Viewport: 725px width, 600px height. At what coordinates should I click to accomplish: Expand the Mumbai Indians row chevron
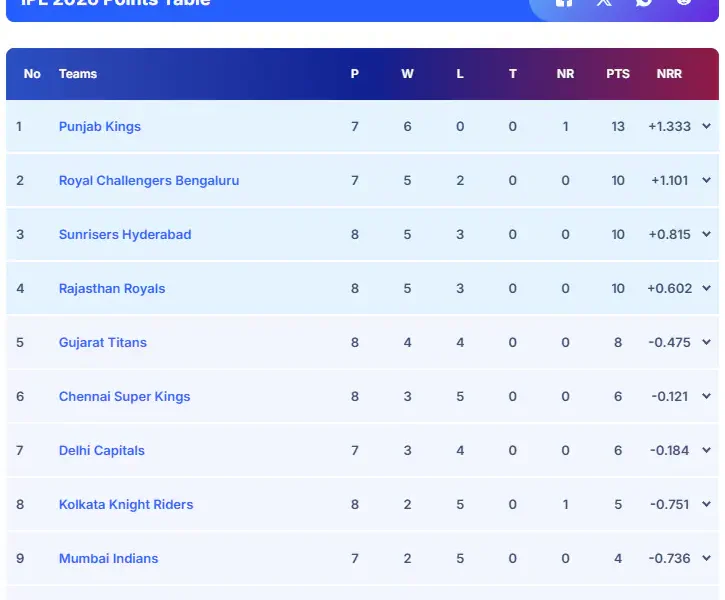pyautogui.click(x=706, y=559)
